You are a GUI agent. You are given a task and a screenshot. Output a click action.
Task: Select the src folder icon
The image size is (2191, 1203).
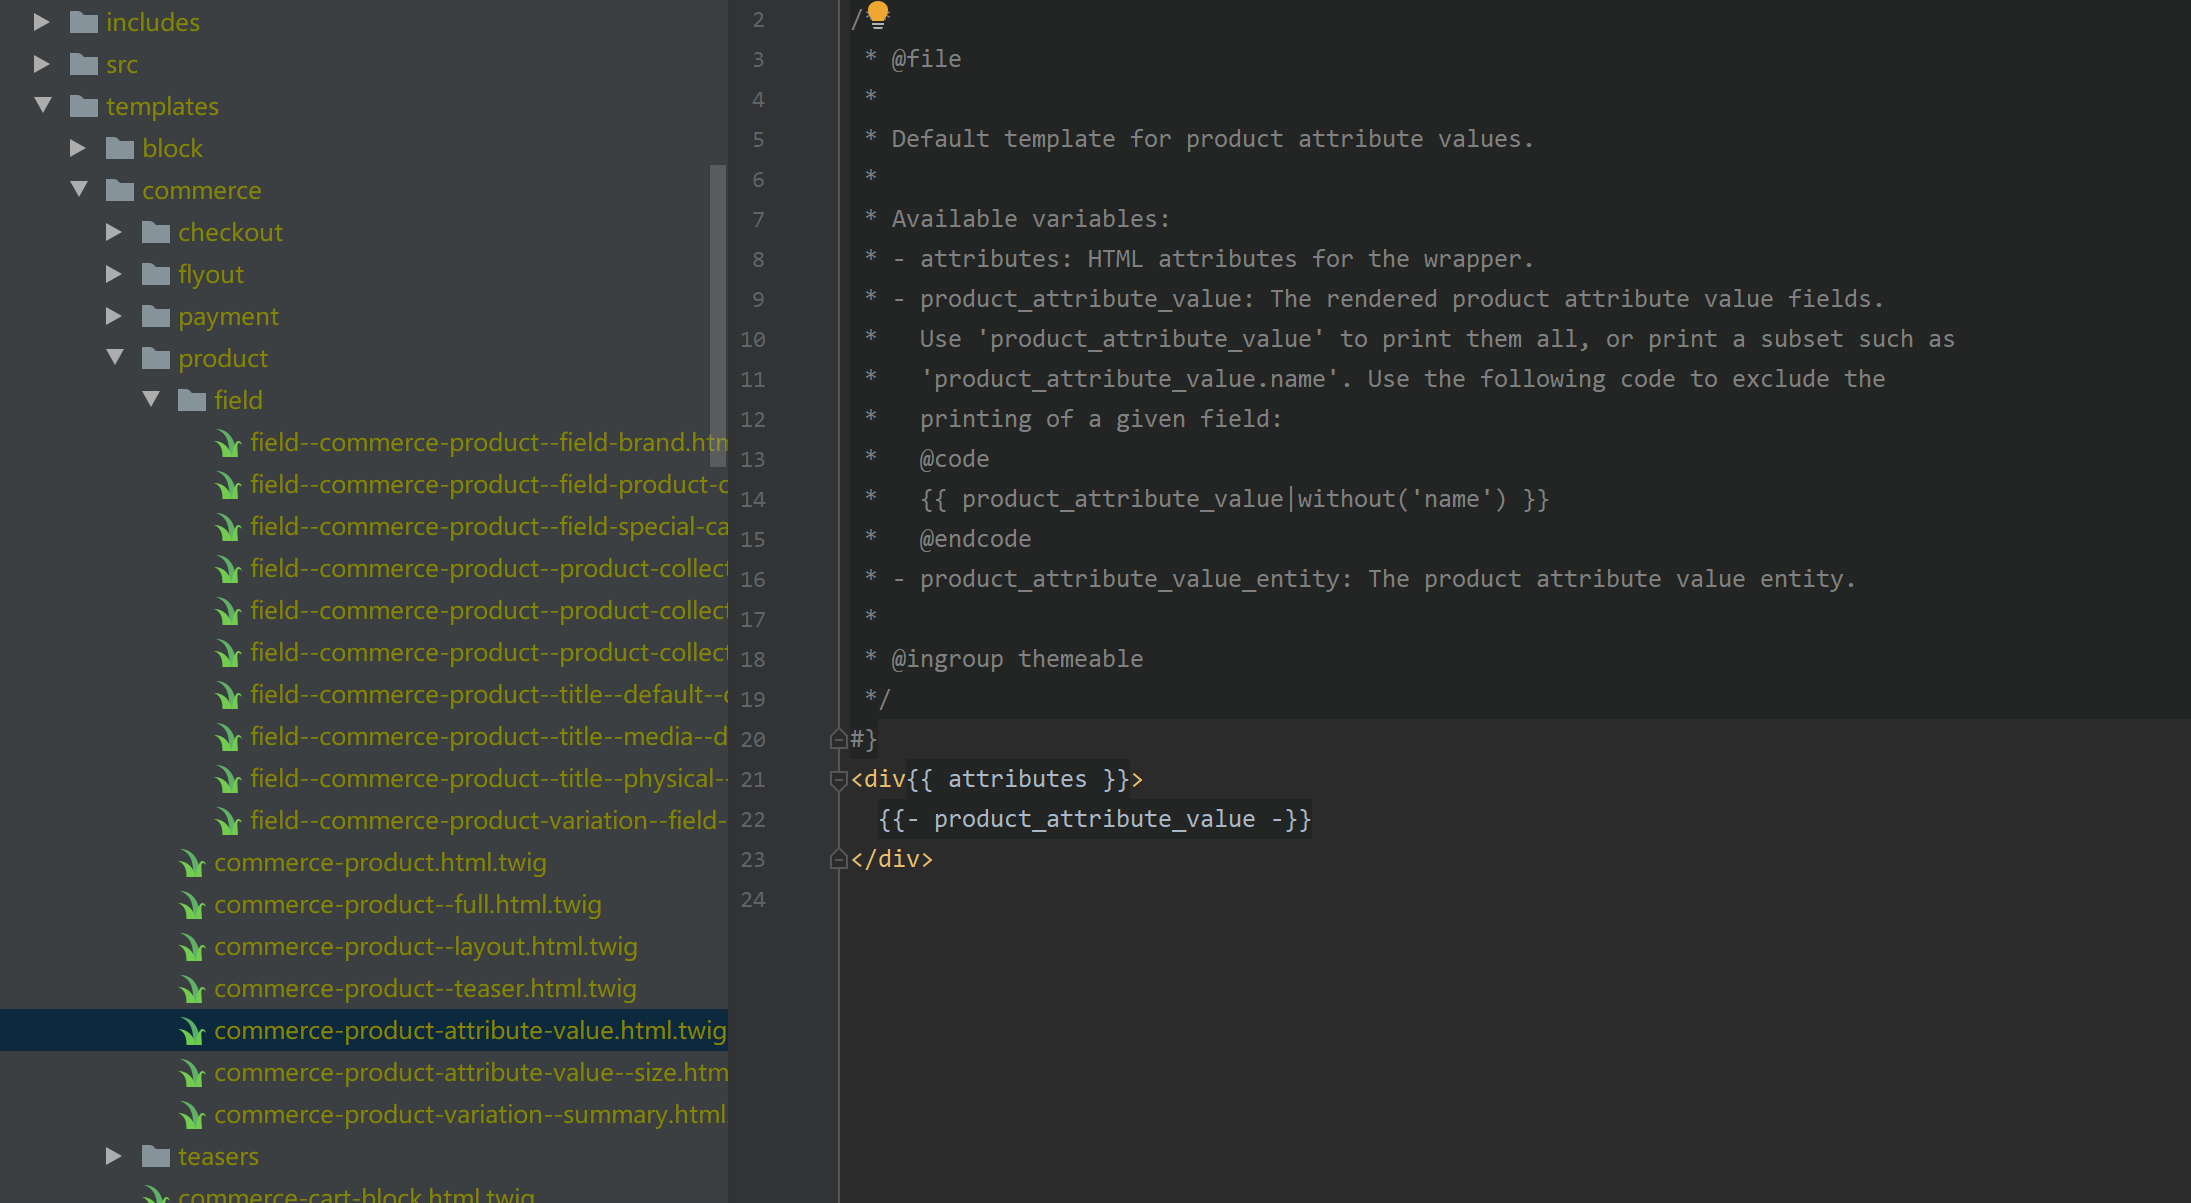(84, 64)
